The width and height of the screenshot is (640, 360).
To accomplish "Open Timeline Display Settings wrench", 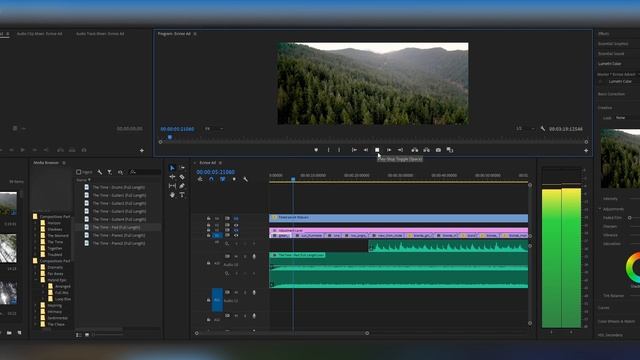I will point(245,179).
